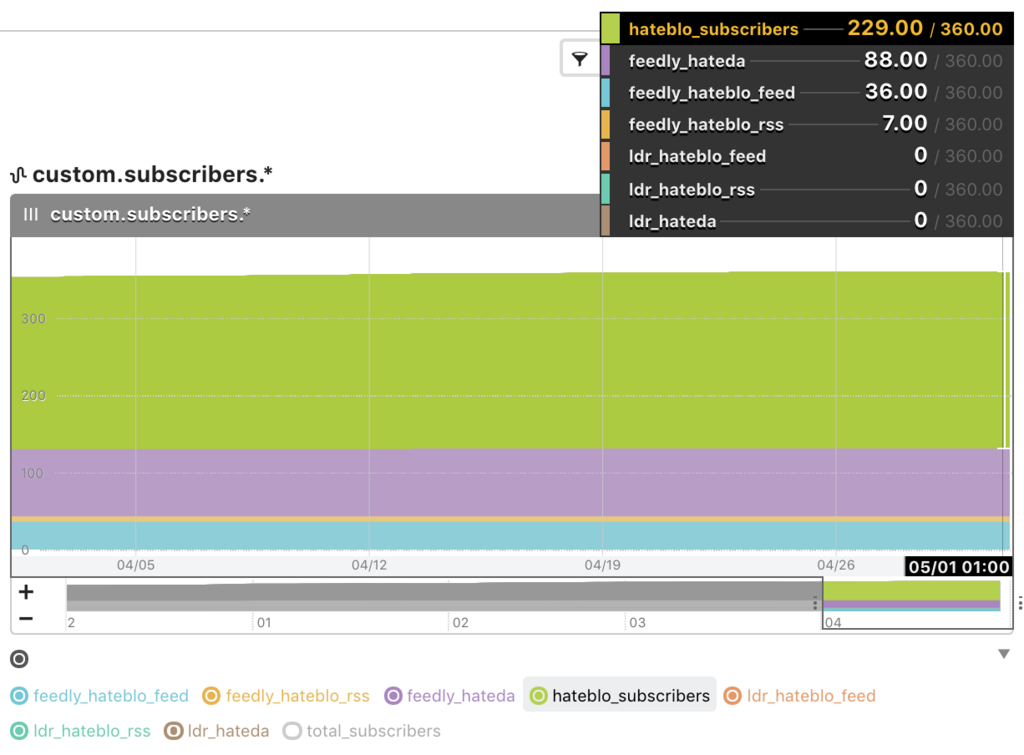Click the kebab dots at the chart's right edge
Image resolution: width=1024 pixels, height=755 pixels.
pos(1019,603)
